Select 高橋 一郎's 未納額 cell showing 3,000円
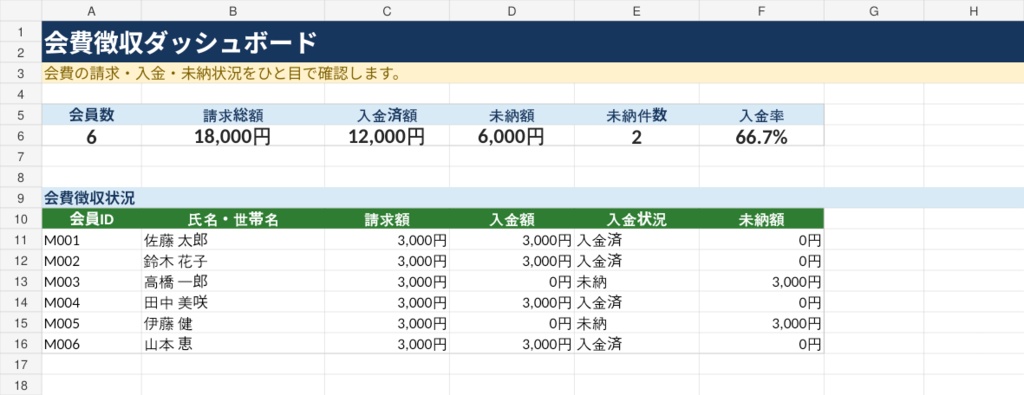1024x395 pixels. [x=761, y=281]
